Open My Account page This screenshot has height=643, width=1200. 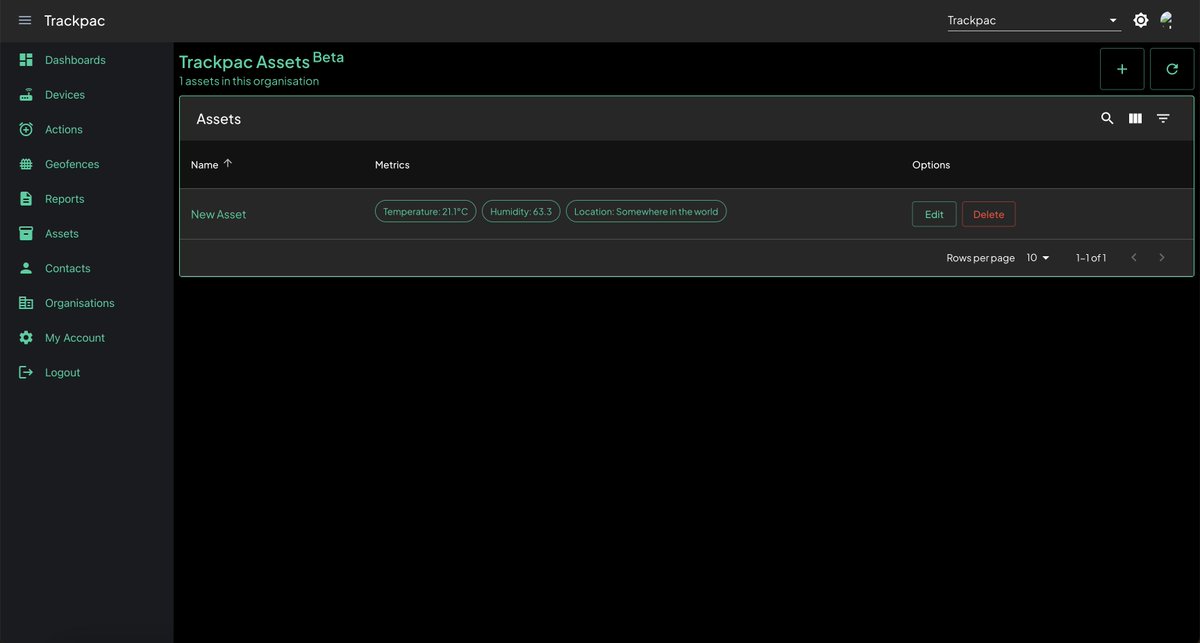[x=75, y=338]
